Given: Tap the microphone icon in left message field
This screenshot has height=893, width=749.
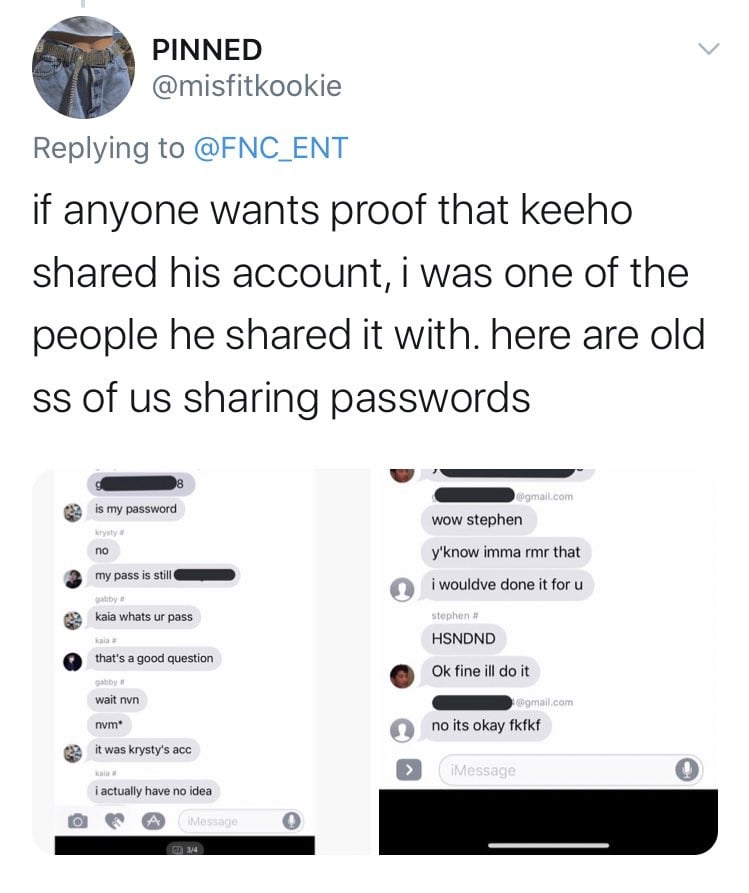Looking at the screenshot, I should tap(292, 821).
